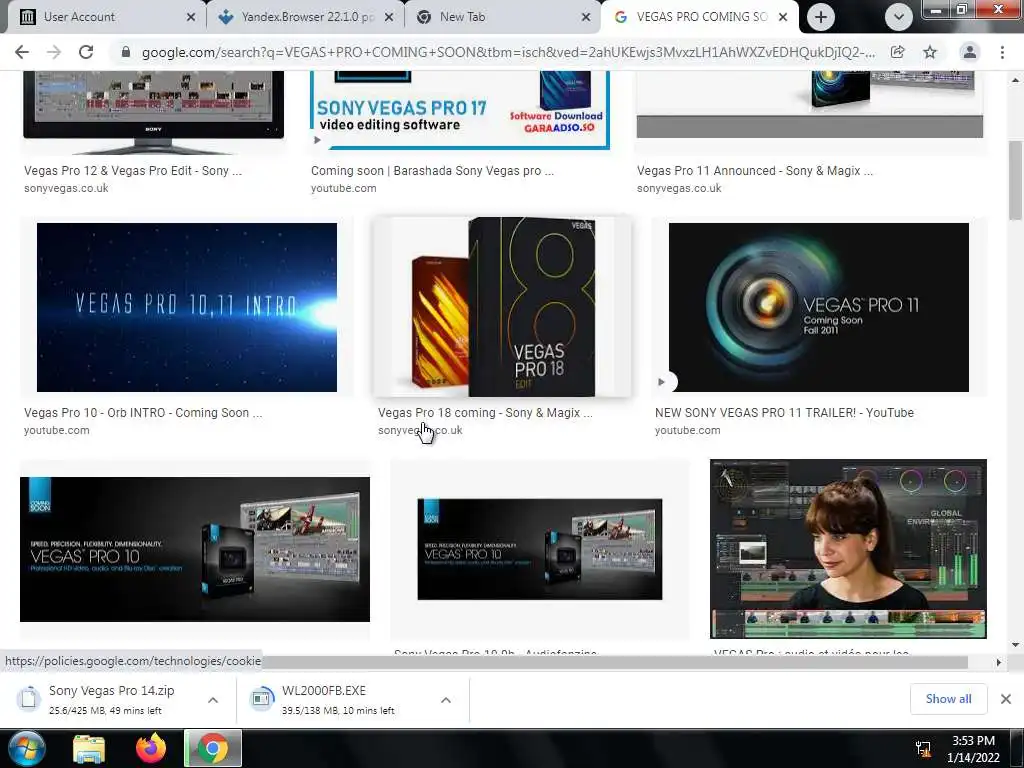Close the New Tab tab
Image resolution: width=1024 pixels, height=768 pixels.
(586, 17)
